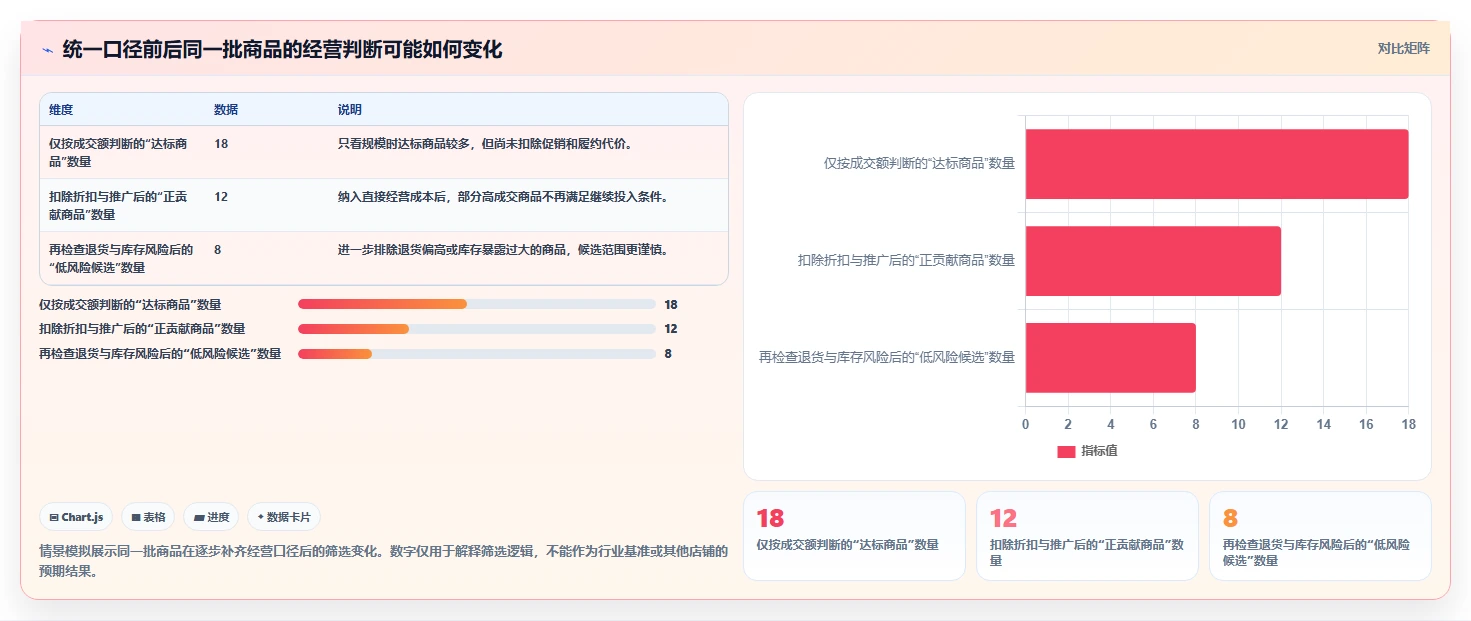Click the Chart.js tag
This screenshot has width=1471, height=621.
[76, 517]
